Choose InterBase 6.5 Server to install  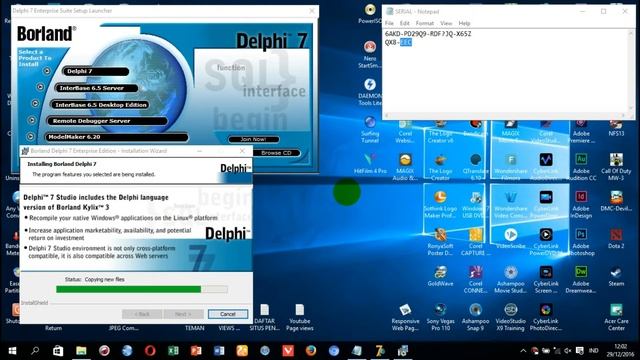coord(96,88)
